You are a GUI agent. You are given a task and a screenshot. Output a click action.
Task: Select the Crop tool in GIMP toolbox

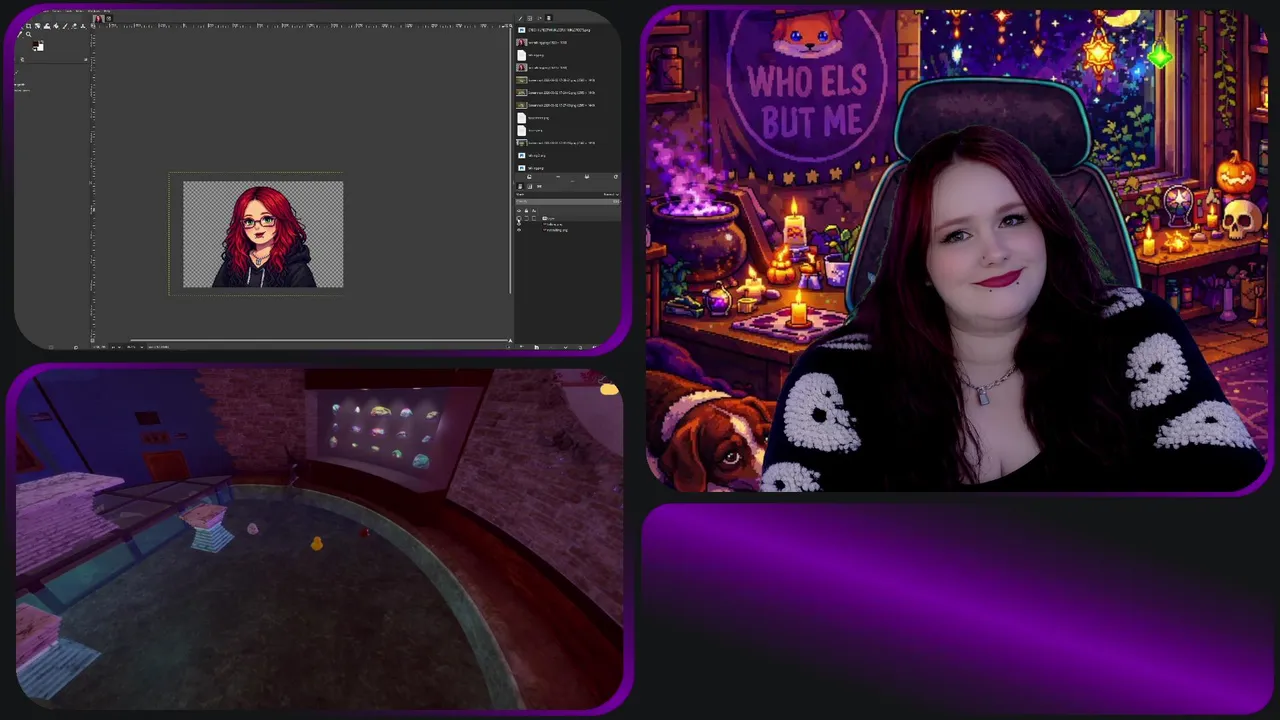(28, 26)
